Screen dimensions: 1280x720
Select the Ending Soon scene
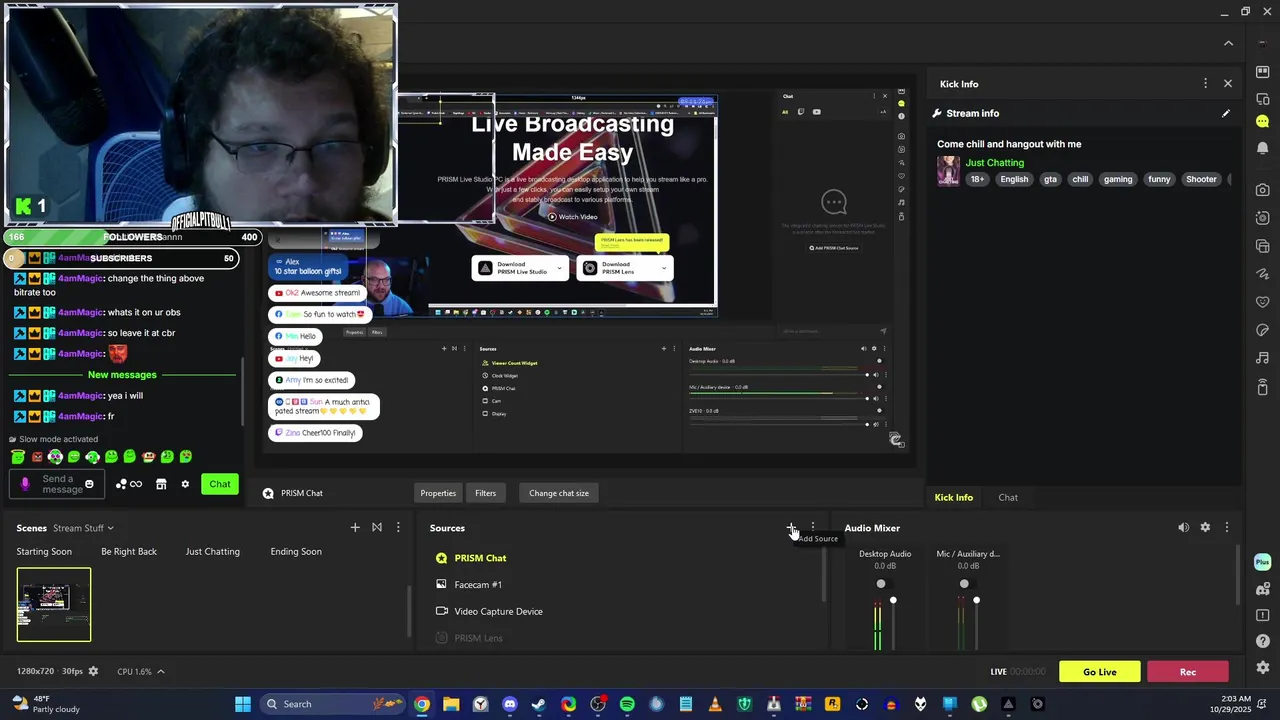[x=296, y=551]
